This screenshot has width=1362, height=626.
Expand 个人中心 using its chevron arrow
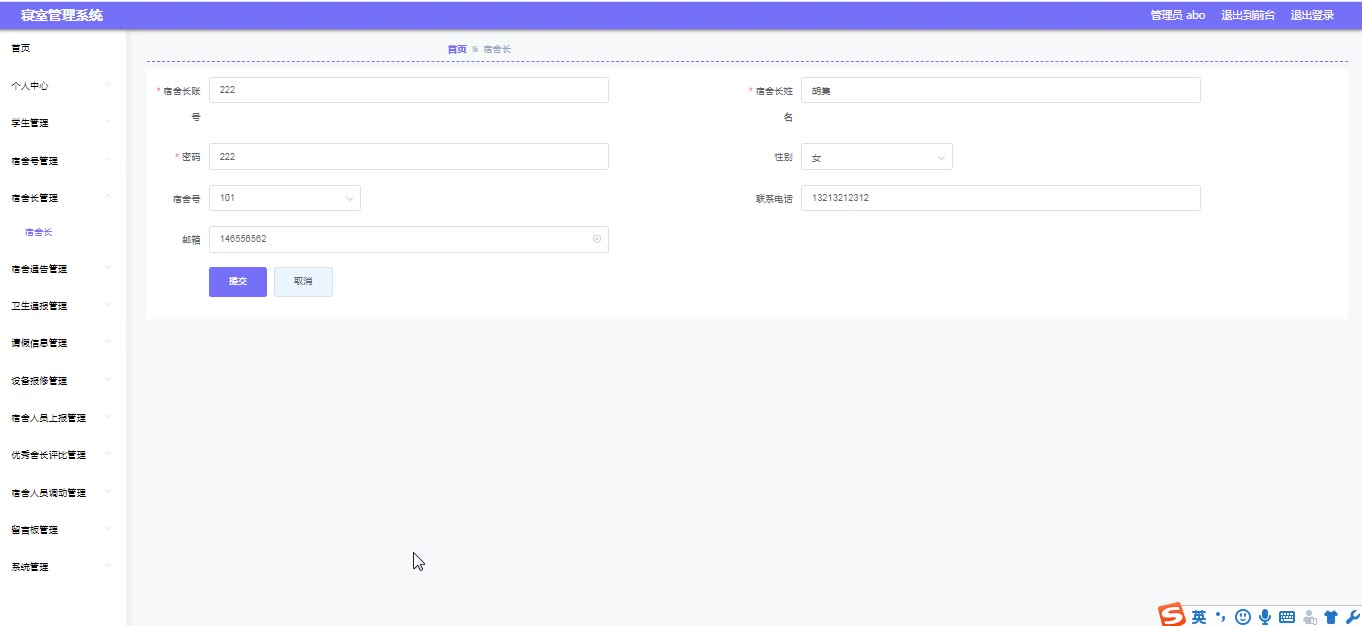107,85
